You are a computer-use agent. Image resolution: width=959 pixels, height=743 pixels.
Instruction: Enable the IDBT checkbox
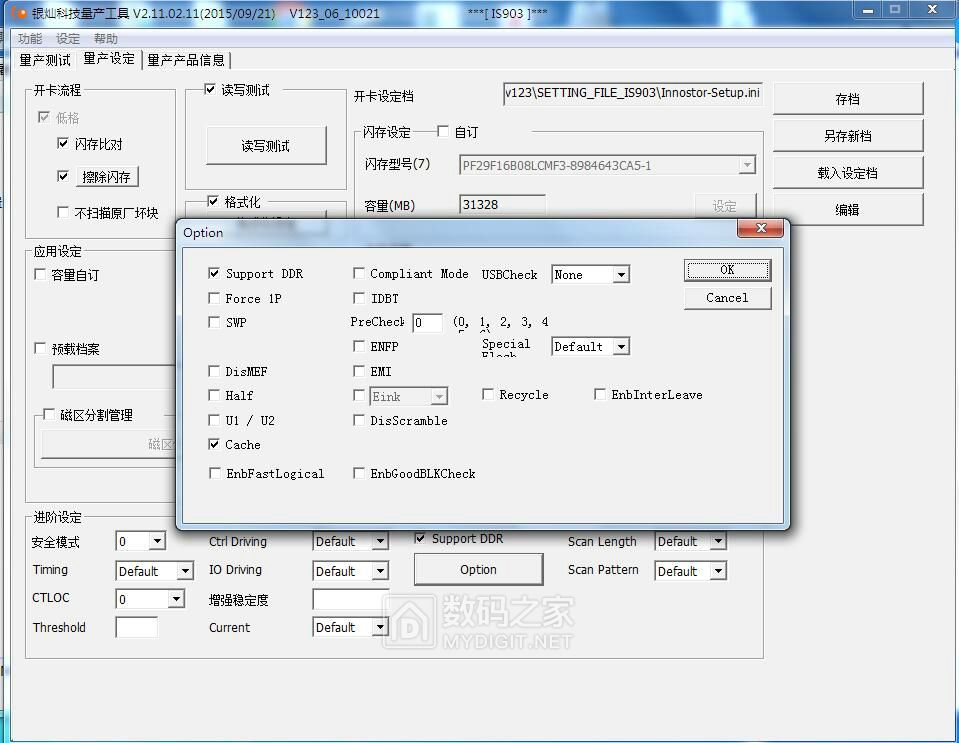pos(359,298)
